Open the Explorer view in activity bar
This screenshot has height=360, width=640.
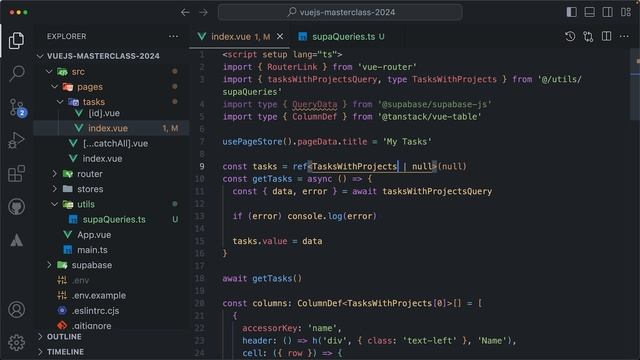16,40
